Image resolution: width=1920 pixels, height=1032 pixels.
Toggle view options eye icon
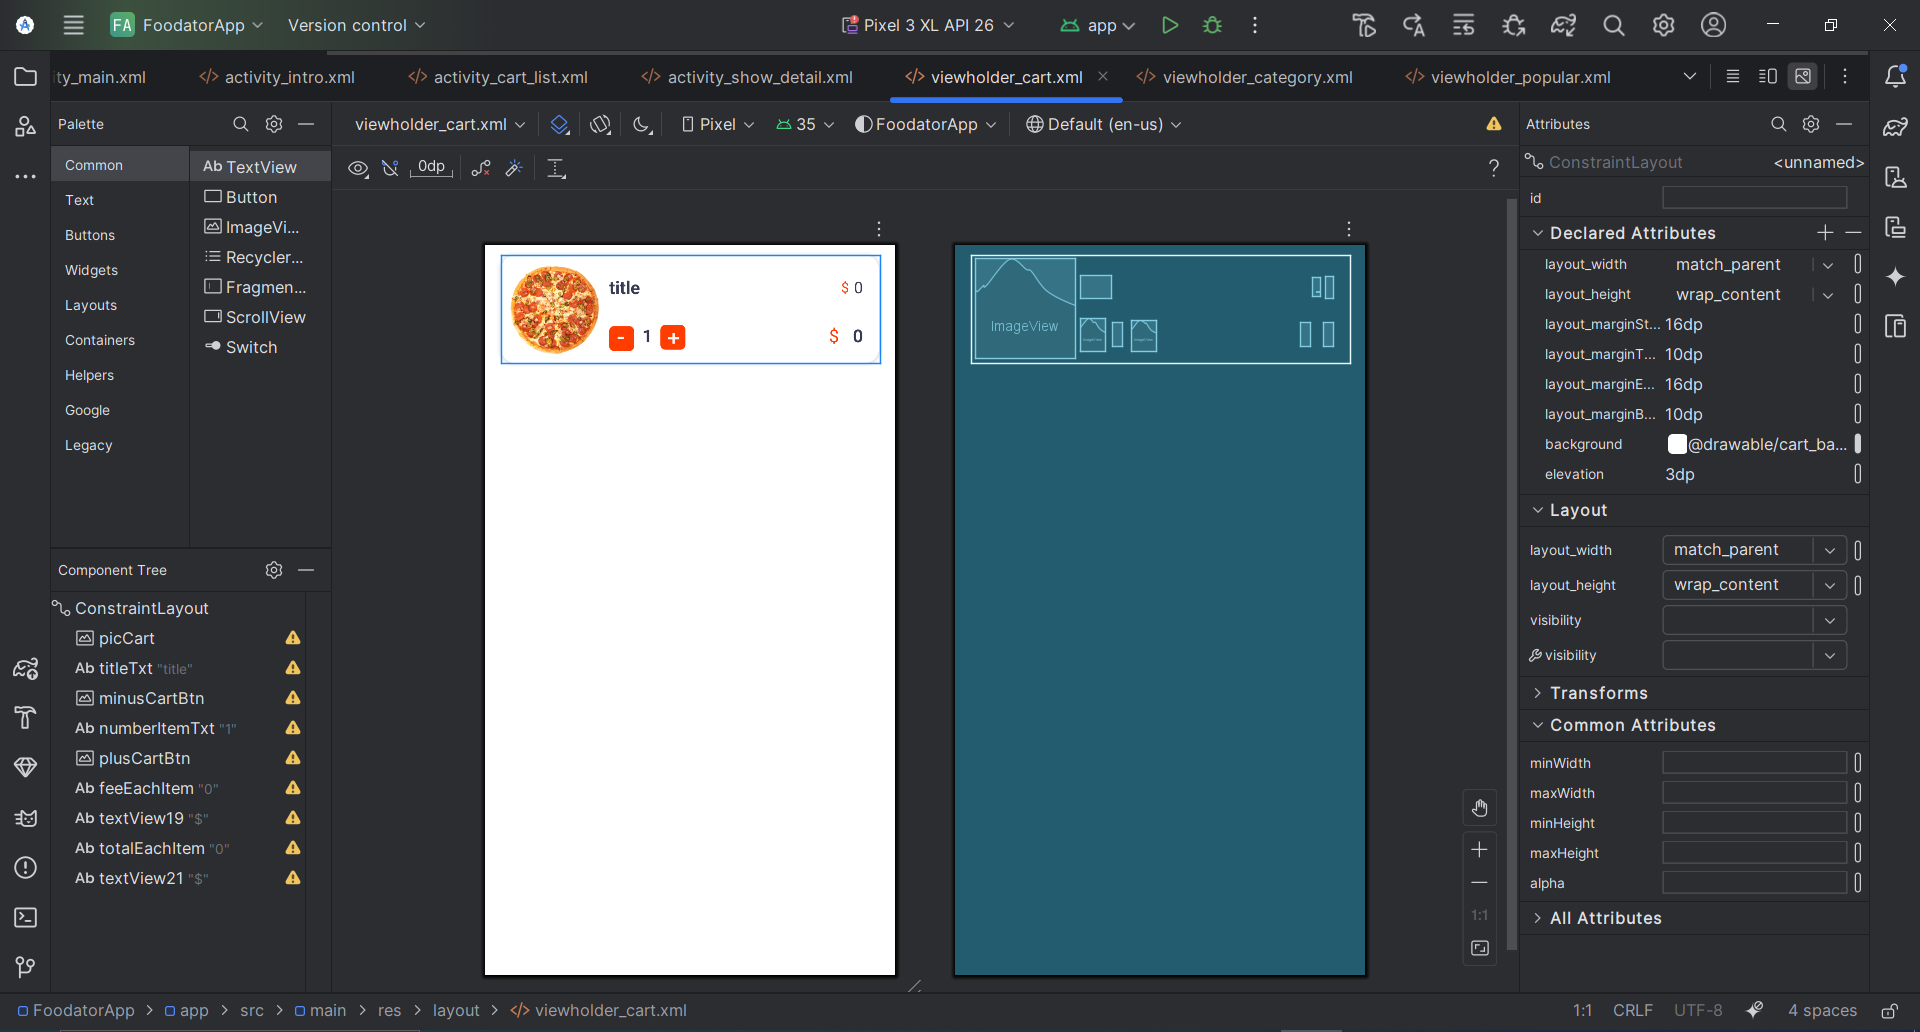point(358,168)
